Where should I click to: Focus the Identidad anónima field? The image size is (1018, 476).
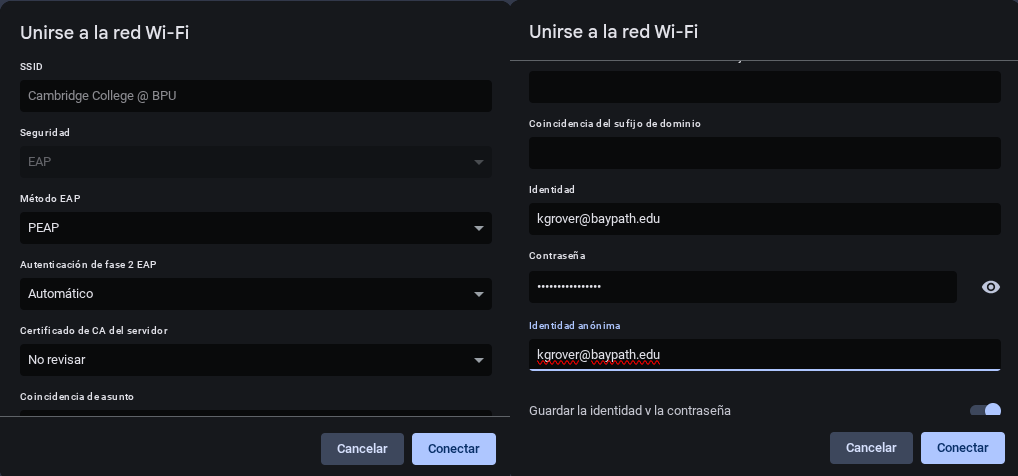[764, 354]
